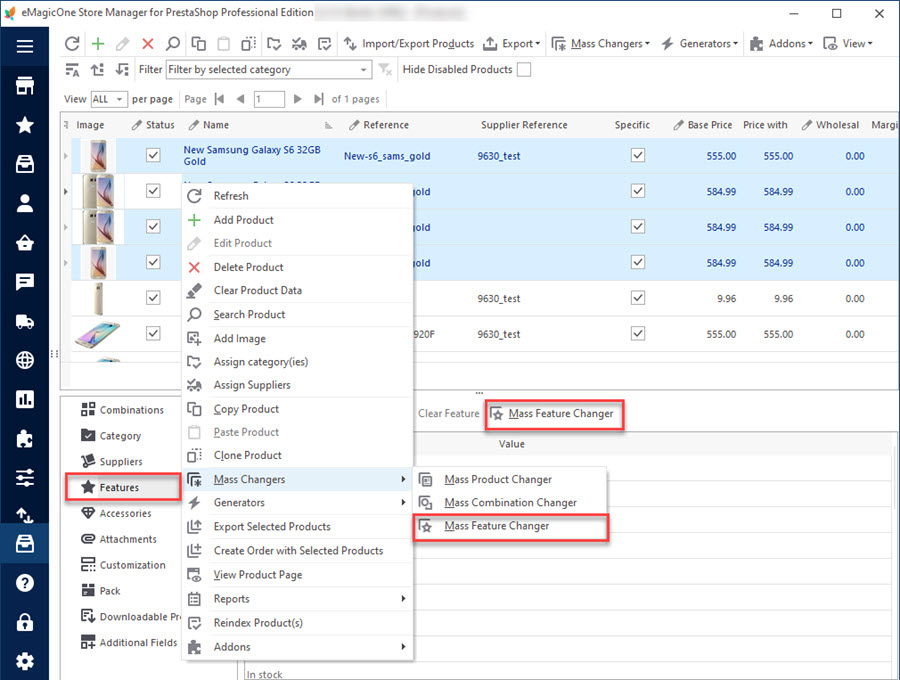Click Import/Export Products in the toolbar
Screen dimensions: 900x680
pos(409,44)
